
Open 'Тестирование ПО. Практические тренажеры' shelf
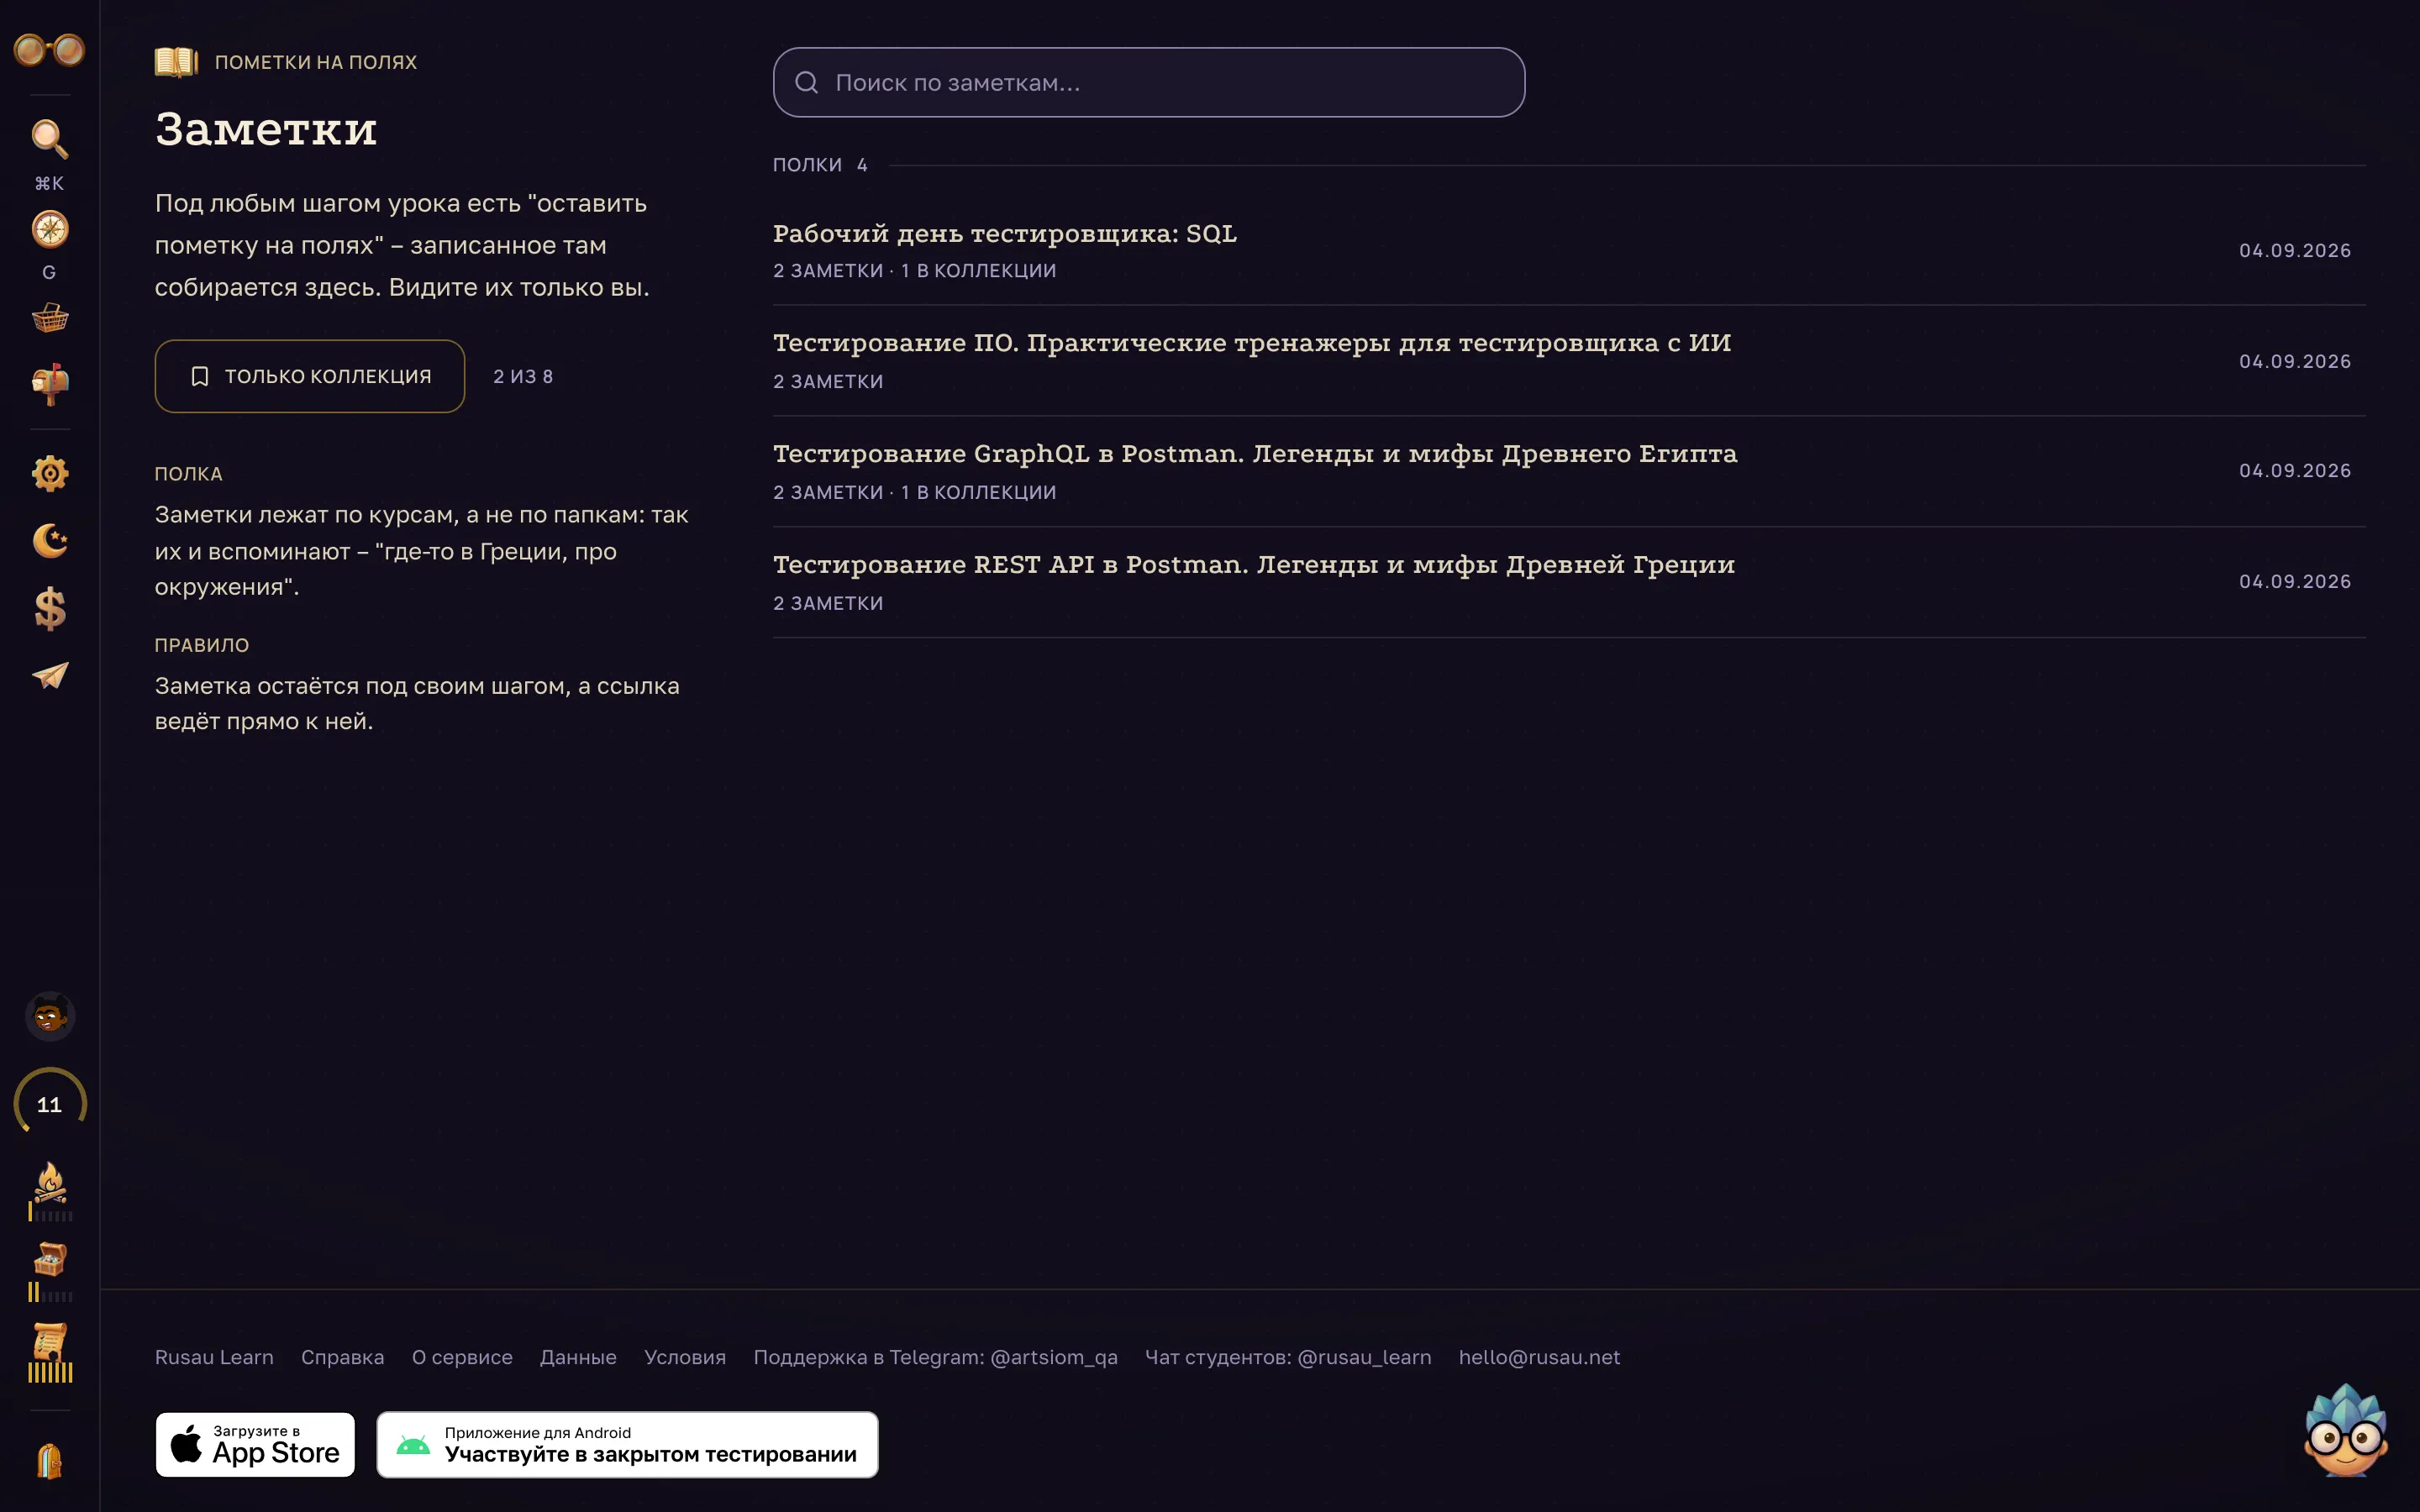1569,361
